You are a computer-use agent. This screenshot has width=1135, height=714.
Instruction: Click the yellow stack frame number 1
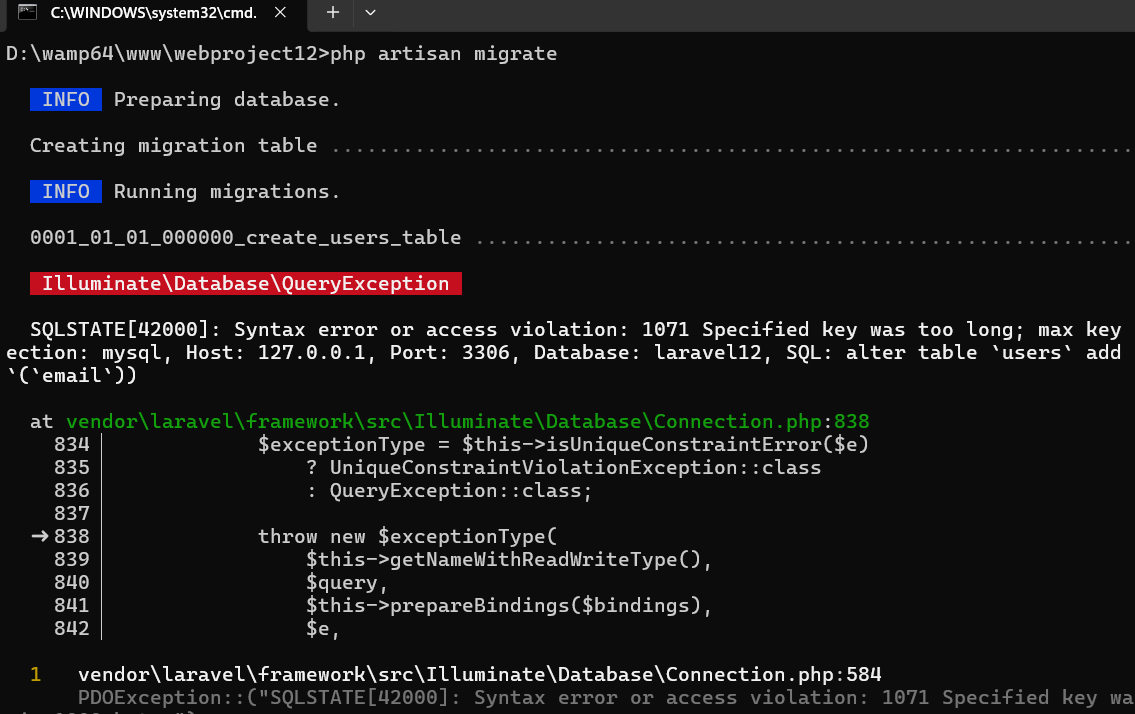pyautogui.click(x=35, y=674)
